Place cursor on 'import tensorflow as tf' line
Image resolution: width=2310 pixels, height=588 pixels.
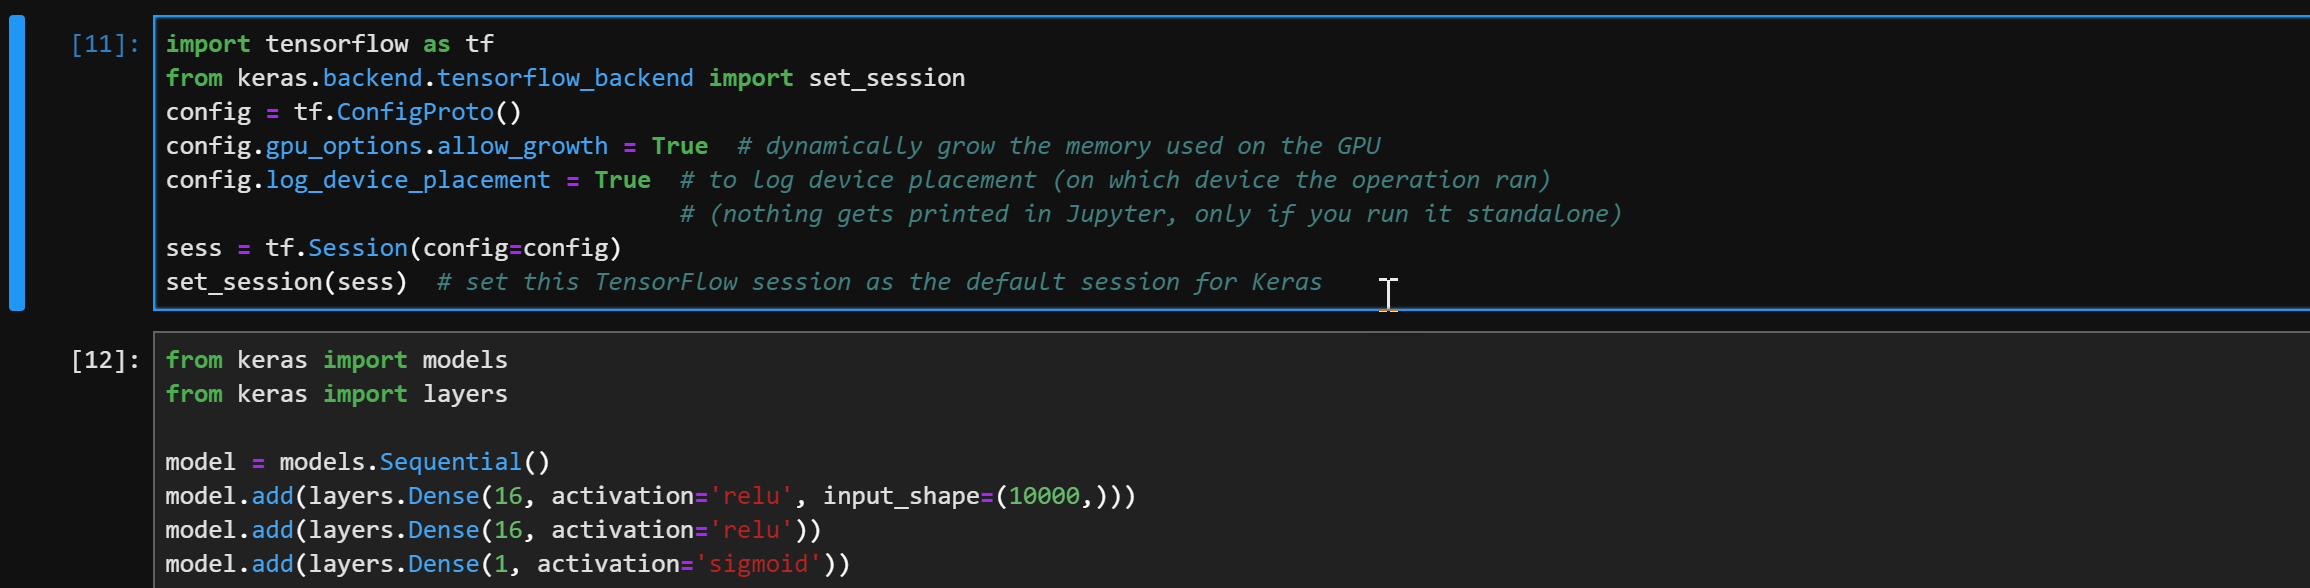click(x=329, y=44)
